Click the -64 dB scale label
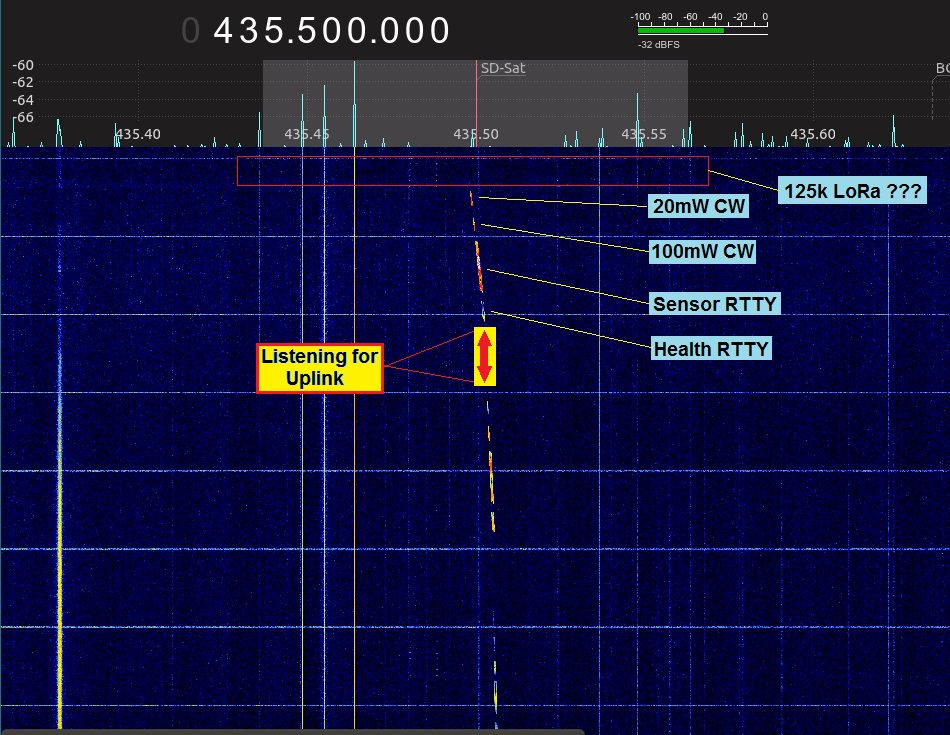This screenshot has height=735, width=950. 23,99
